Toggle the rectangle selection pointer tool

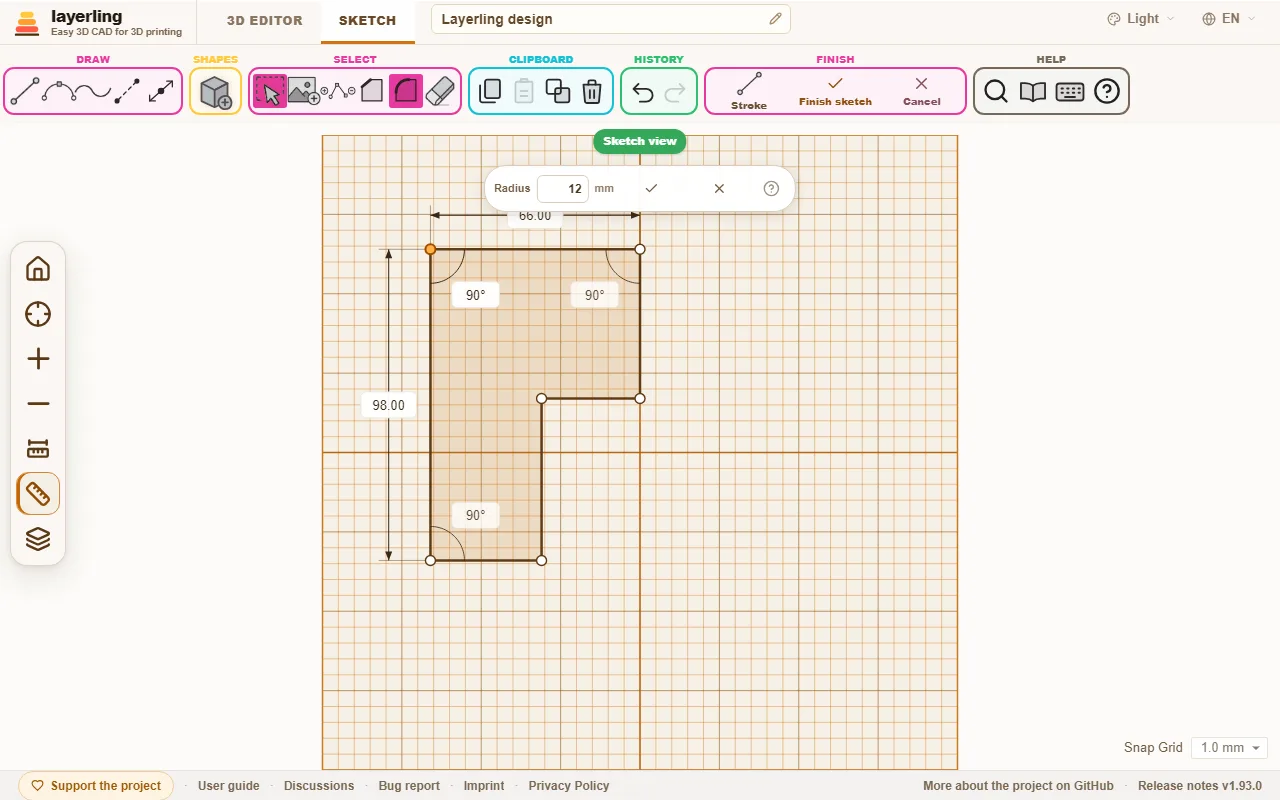click(x=270, y=92)
